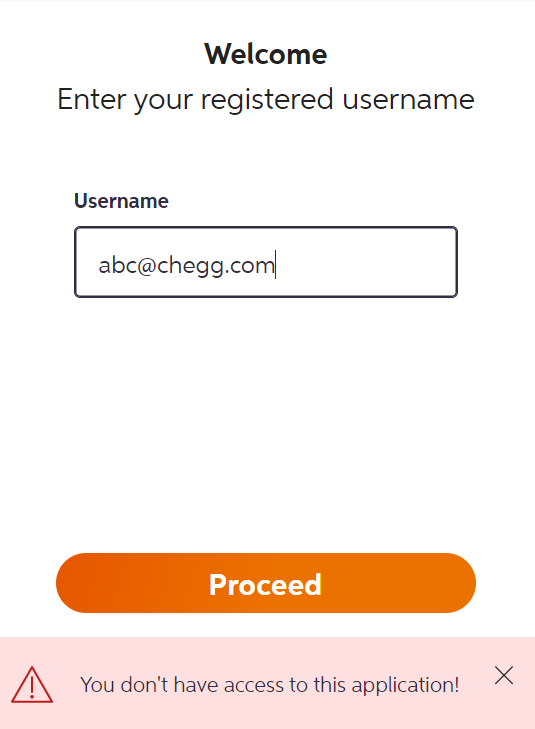Click the Username label above the field

[121, 201]
